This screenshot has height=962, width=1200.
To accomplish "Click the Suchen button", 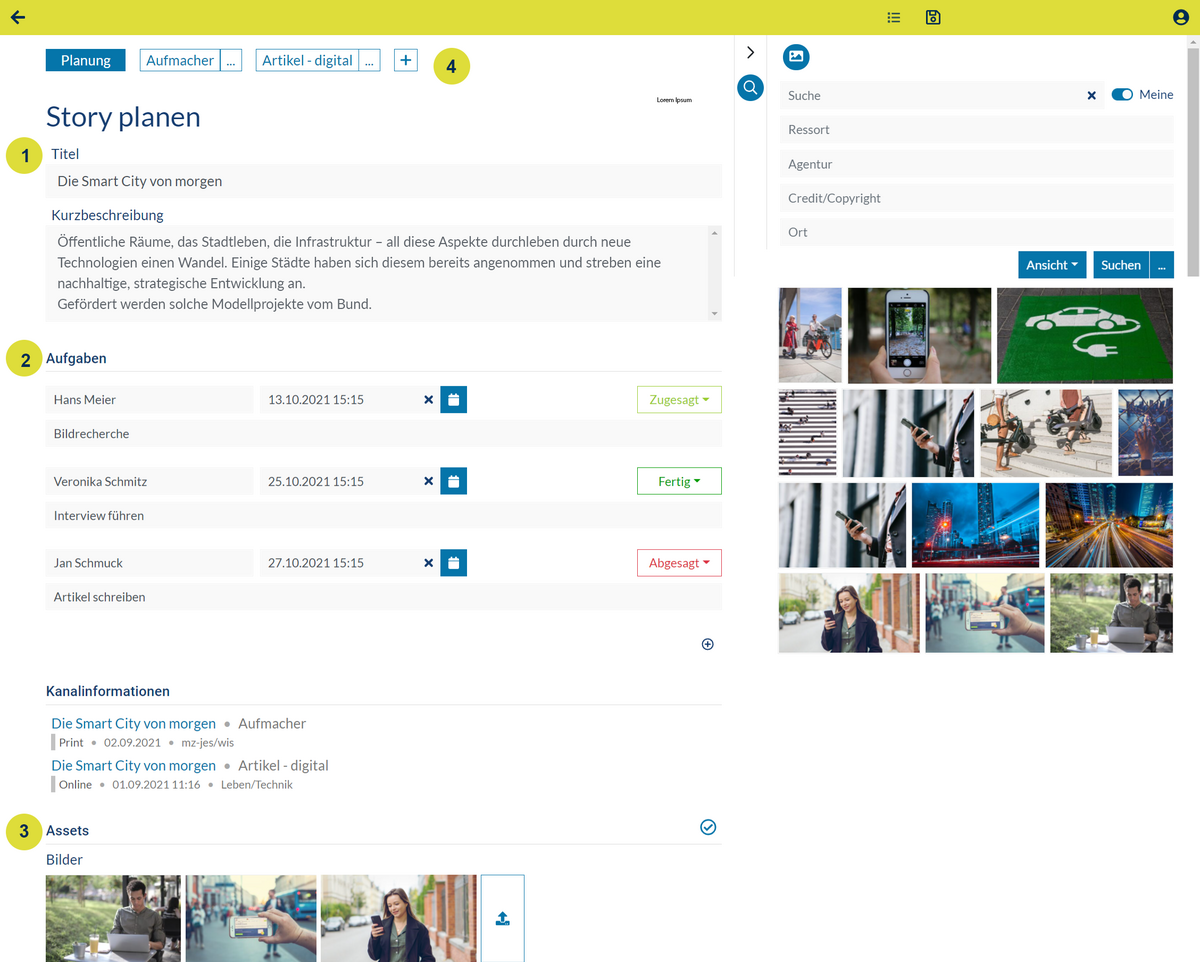I will click(1121, 265).
